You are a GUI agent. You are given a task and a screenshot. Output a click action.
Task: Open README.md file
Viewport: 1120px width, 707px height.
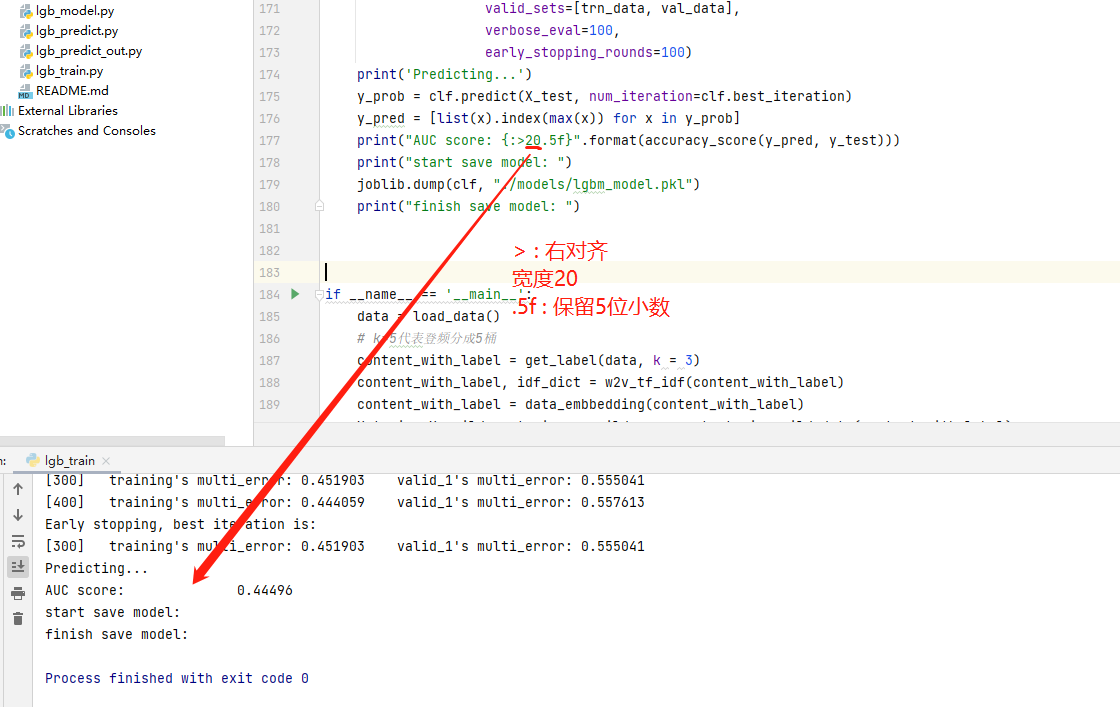72,91
